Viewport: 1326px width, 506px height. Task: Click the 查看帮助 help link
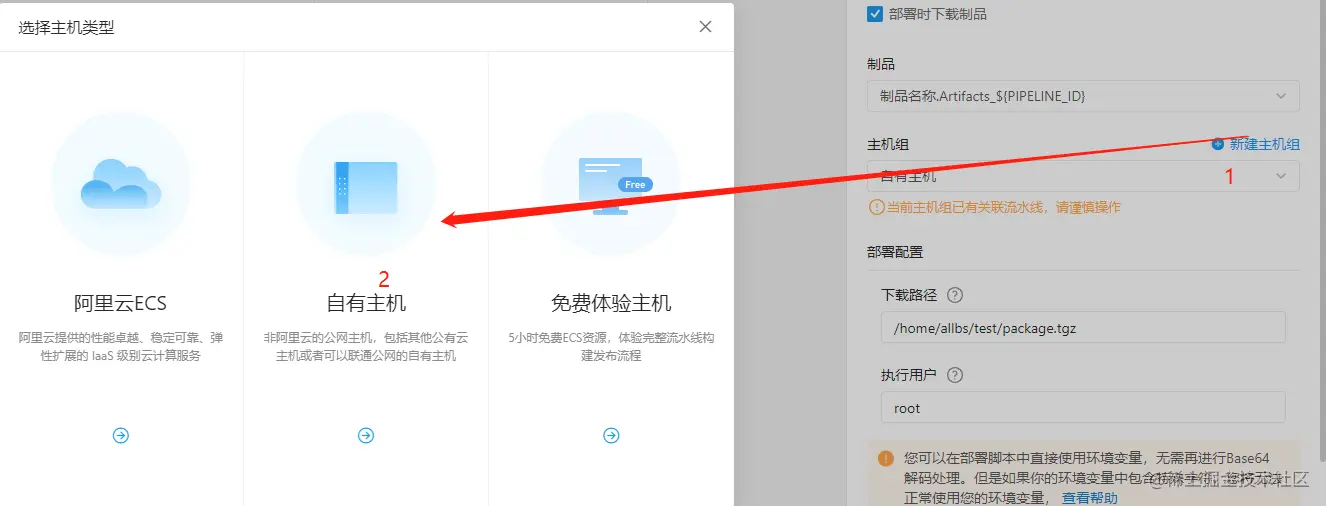pyautogui.click(x=1089, y=497)
